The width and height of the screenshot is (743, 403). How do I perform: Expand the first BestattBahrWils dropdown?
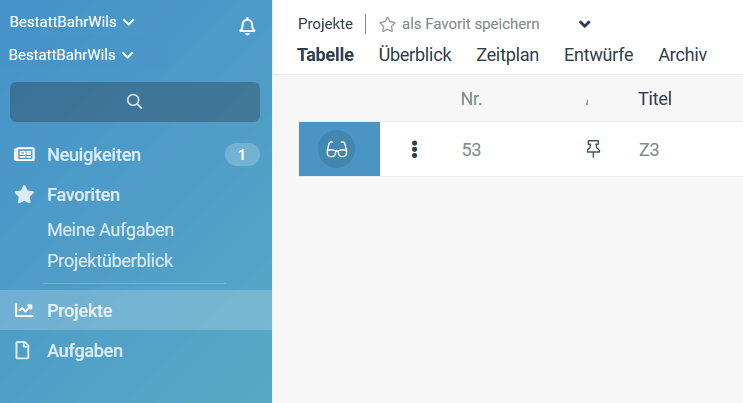(x=72, y=22)
